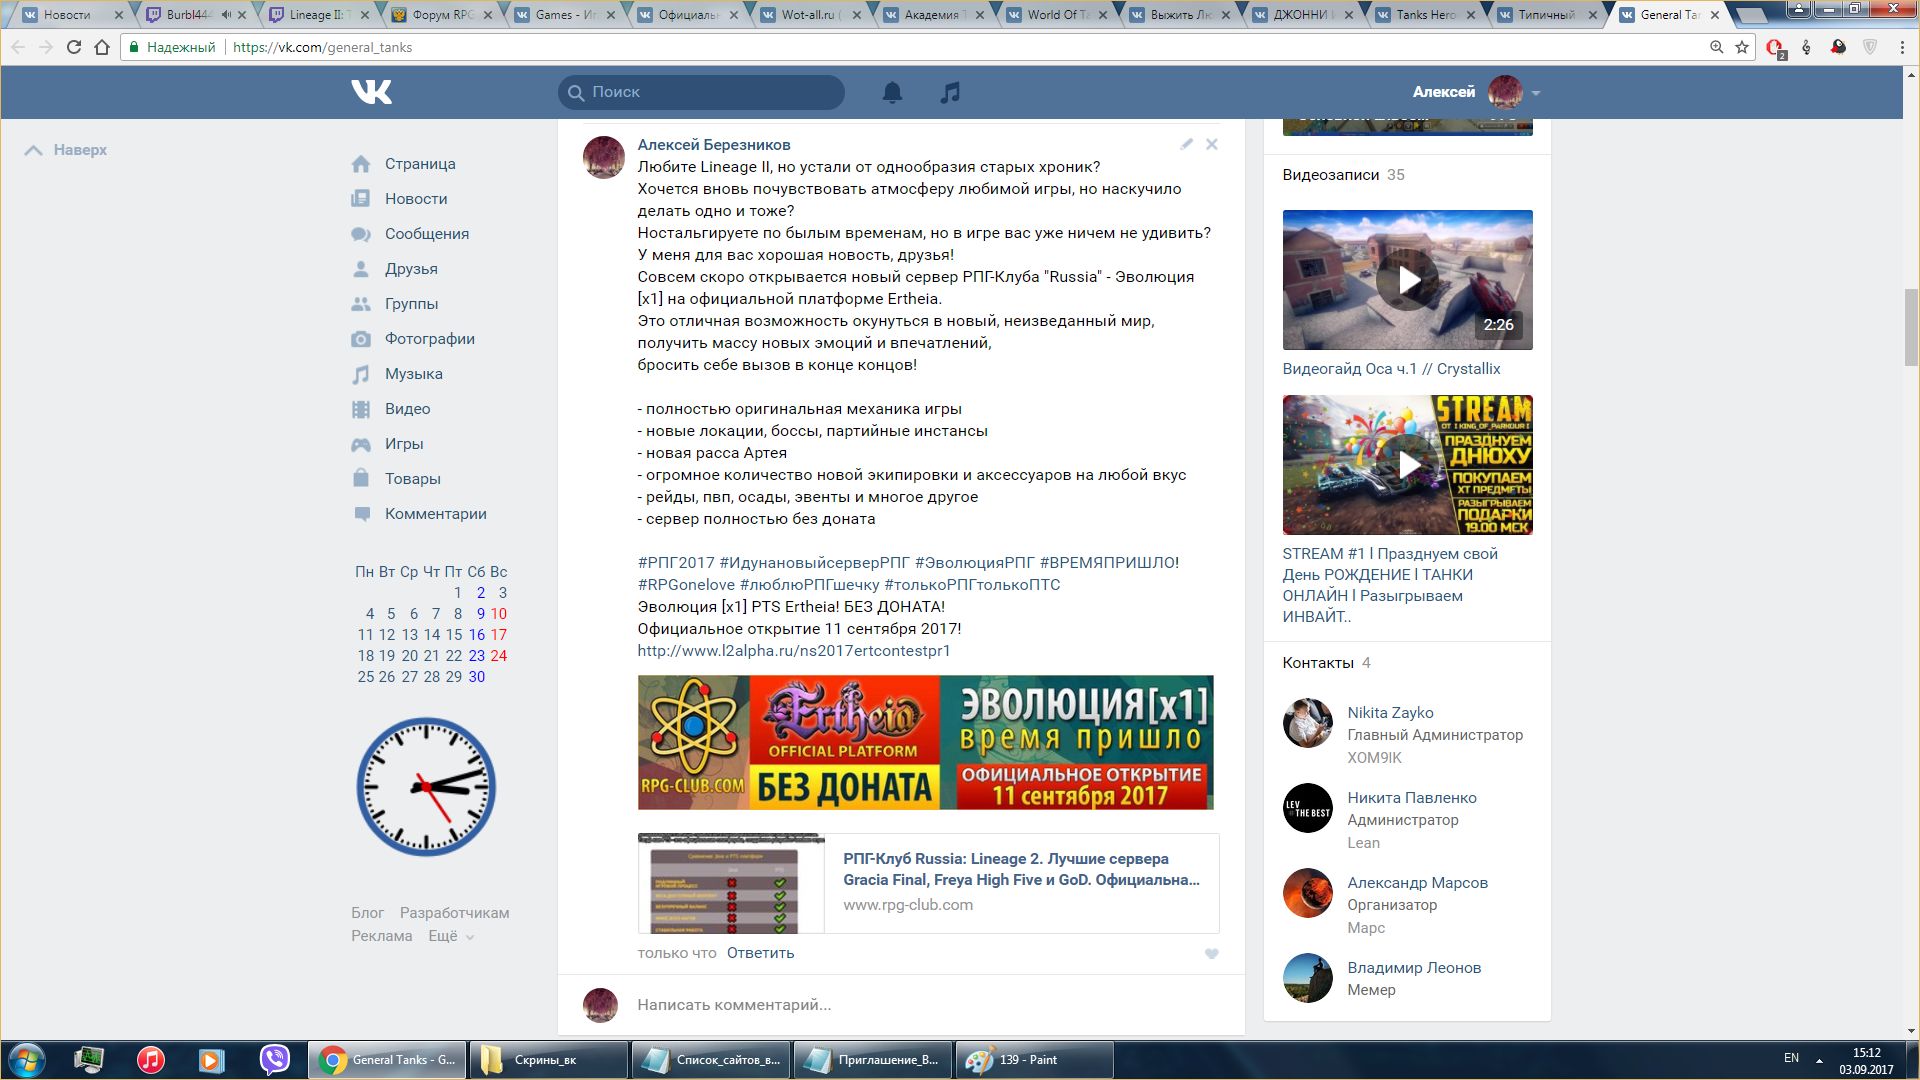Open the Windows Start button
Image resolution: width=1920 pixels, height=1080 pixels.
(26, 1060)
